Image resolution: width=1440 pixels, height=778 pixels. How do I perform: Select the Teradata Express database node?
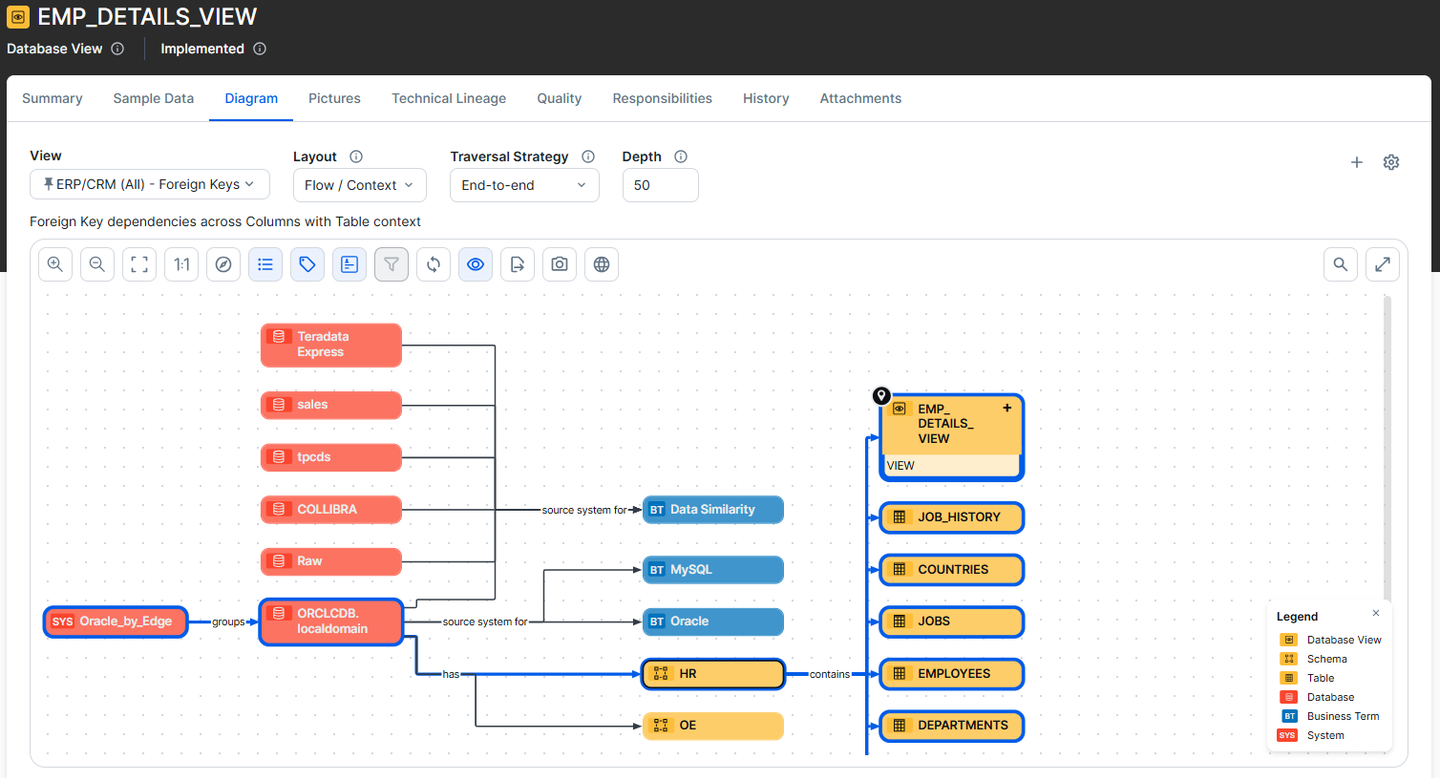[x=331, y=344]
